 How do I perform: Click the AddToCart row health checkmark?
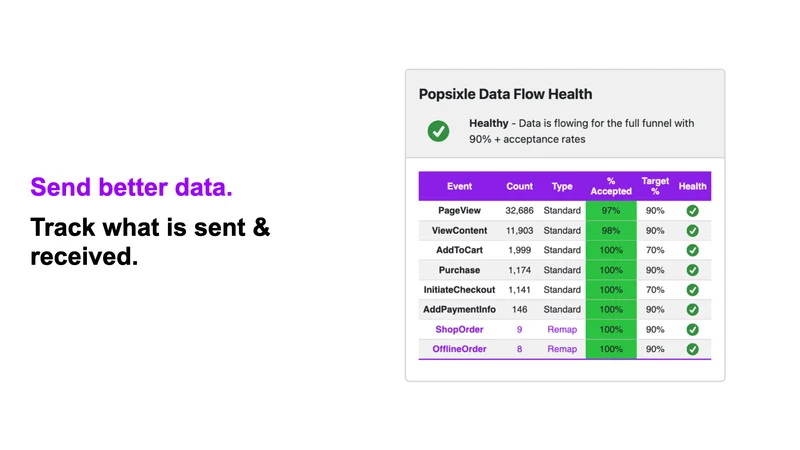(692, 250)
